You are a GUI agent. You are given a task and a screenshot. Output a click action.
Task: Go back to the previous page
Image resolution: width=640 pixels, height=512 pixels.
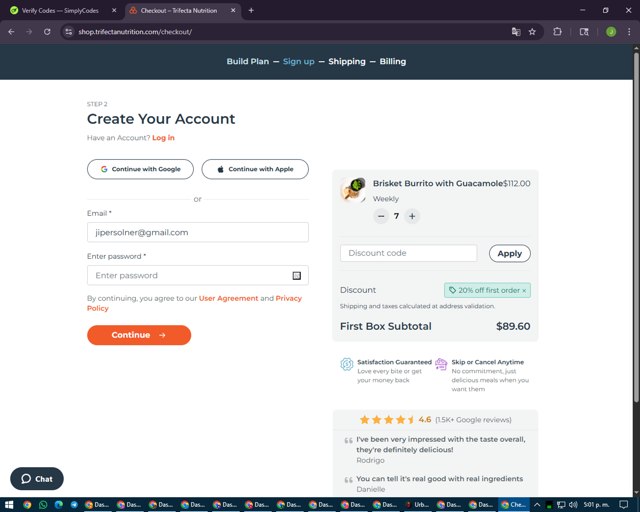11,32
